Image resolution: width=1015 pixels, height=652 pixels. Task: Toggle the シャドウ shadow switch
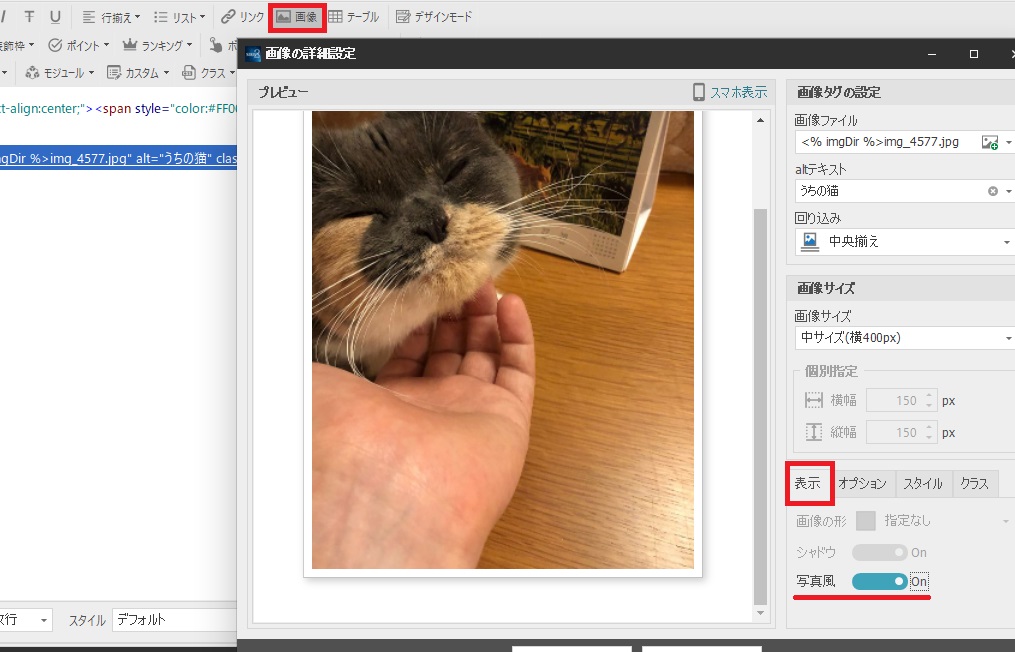(x=880, y=552)
